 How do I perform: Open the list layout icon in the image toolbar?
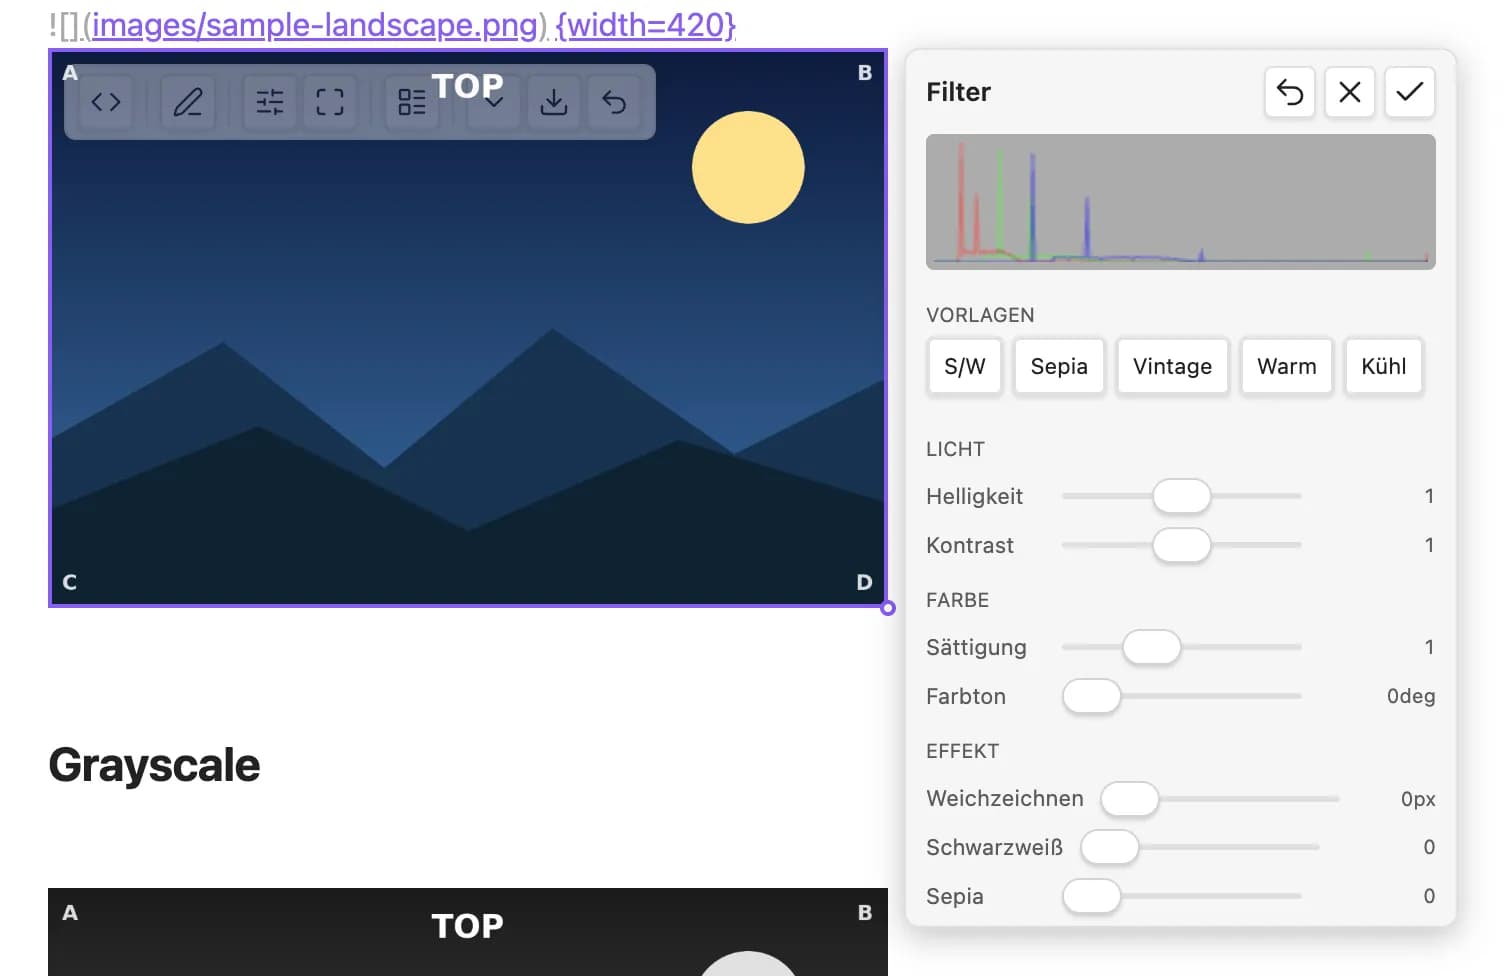412,102
